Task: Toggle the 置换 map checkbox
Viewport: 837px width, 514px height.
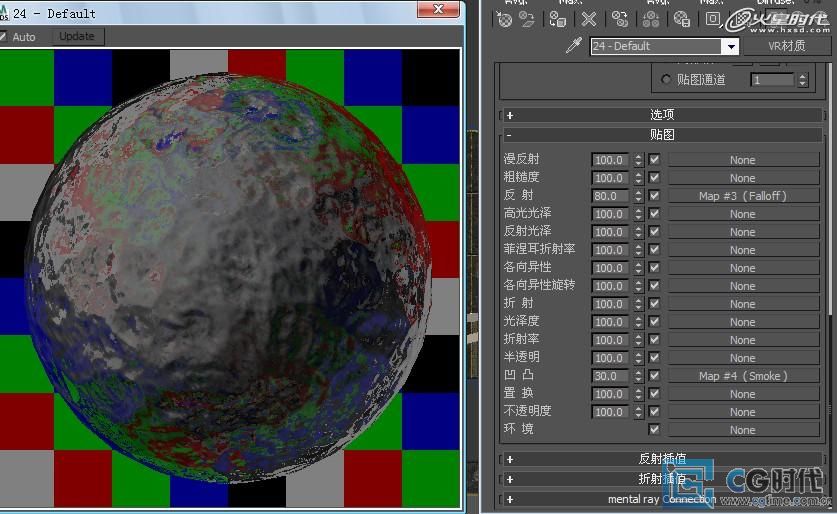Action: 654,394
